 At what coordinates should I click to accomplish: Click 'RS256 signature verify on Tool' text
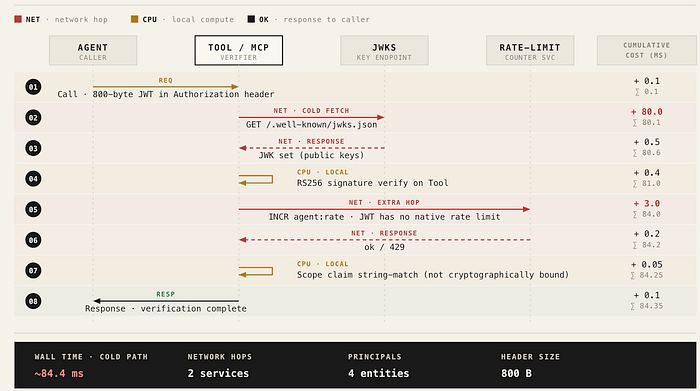tap(372, 183)
